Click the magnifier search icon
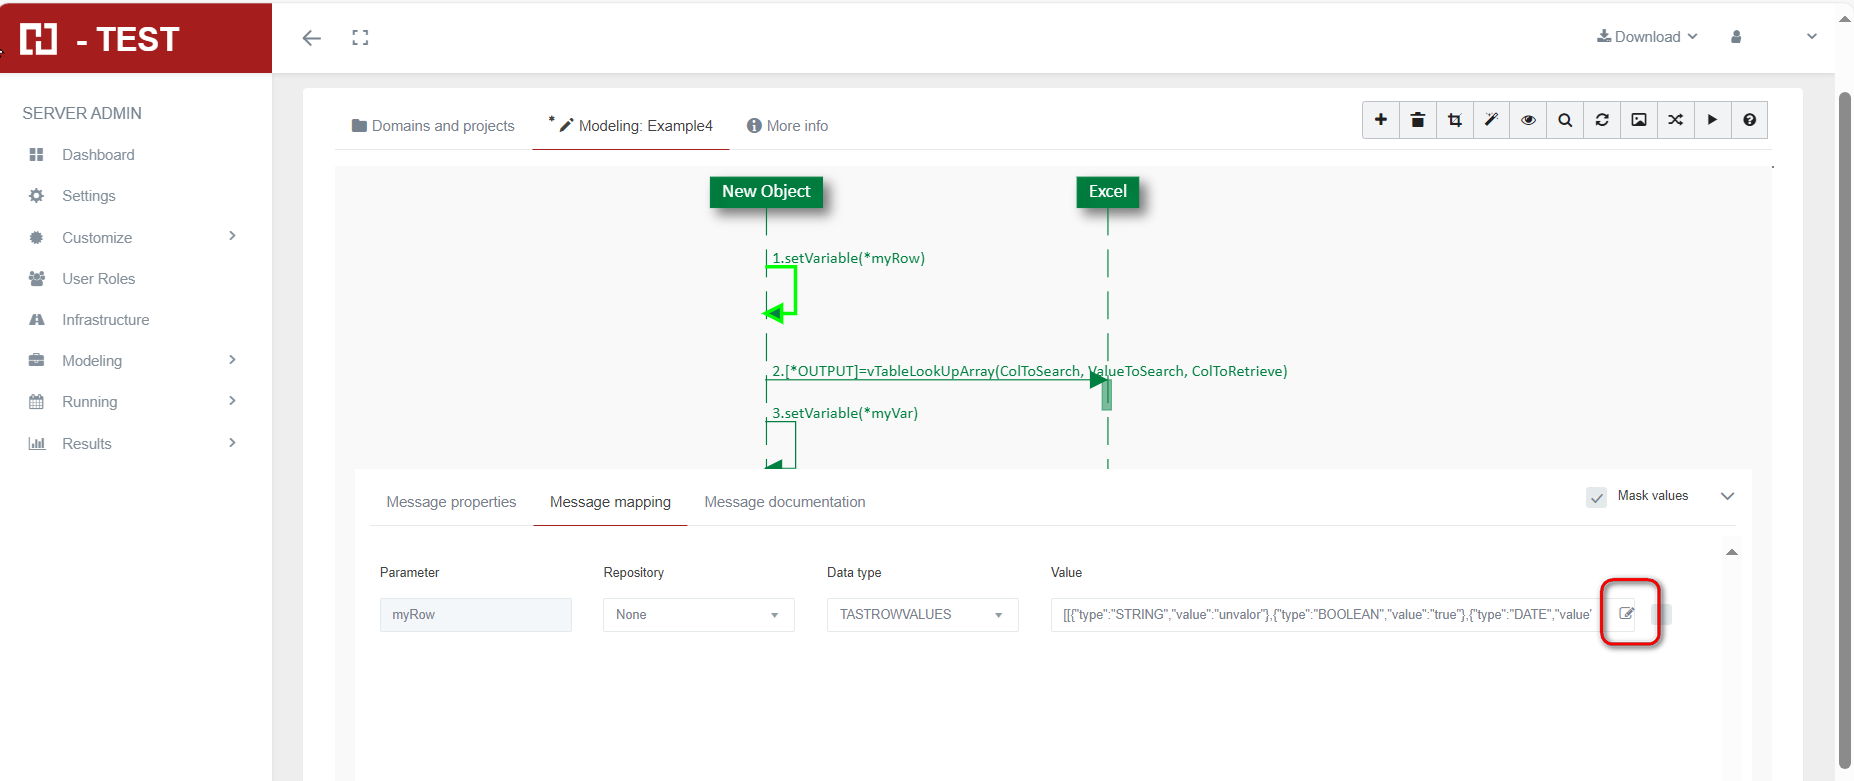 (x=1565, y=120)
